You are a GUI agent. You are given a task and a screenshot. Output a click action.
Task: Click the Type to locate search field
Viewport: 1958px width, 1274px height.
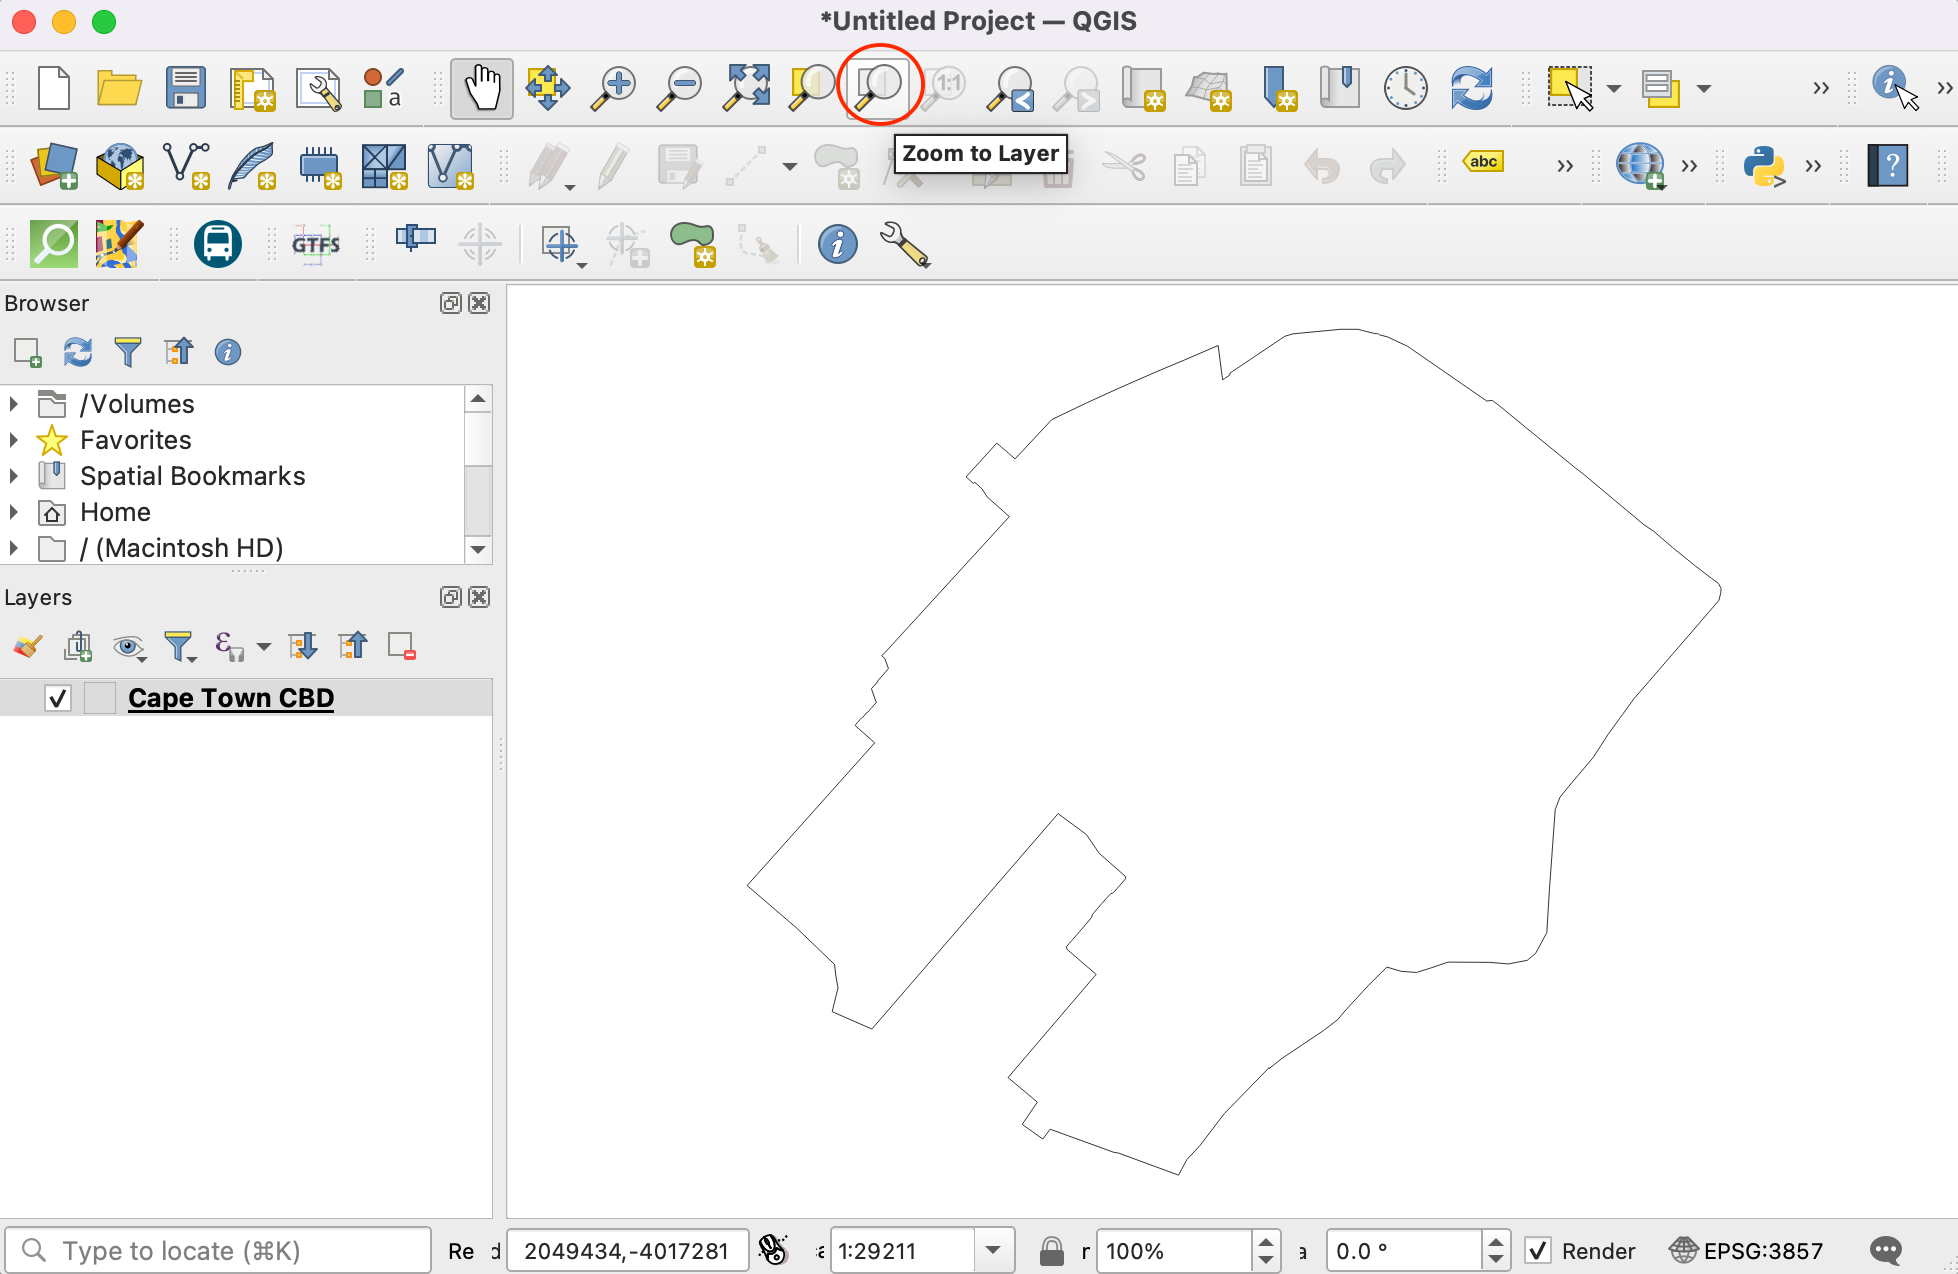(220, 1250)
